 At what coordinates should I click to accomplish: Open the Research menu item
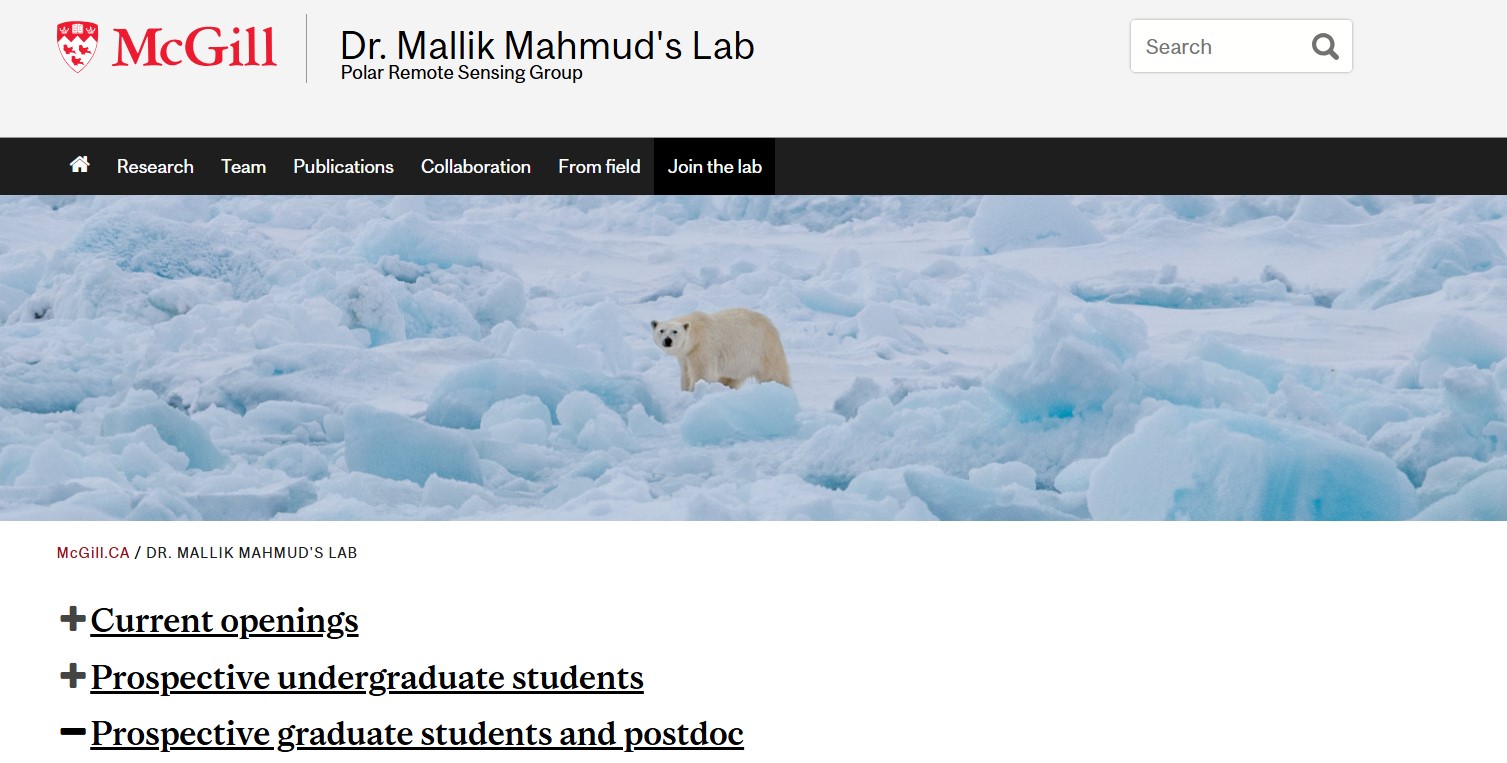click(x=155, y=167)
